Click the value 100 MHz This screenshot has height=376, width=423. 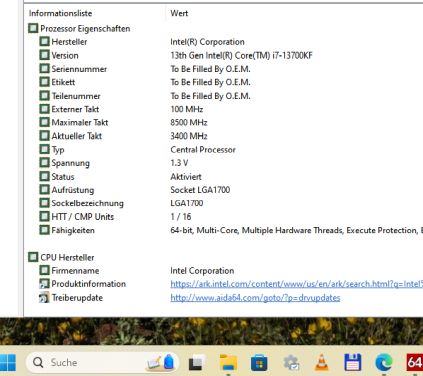[x=187, y=109]
